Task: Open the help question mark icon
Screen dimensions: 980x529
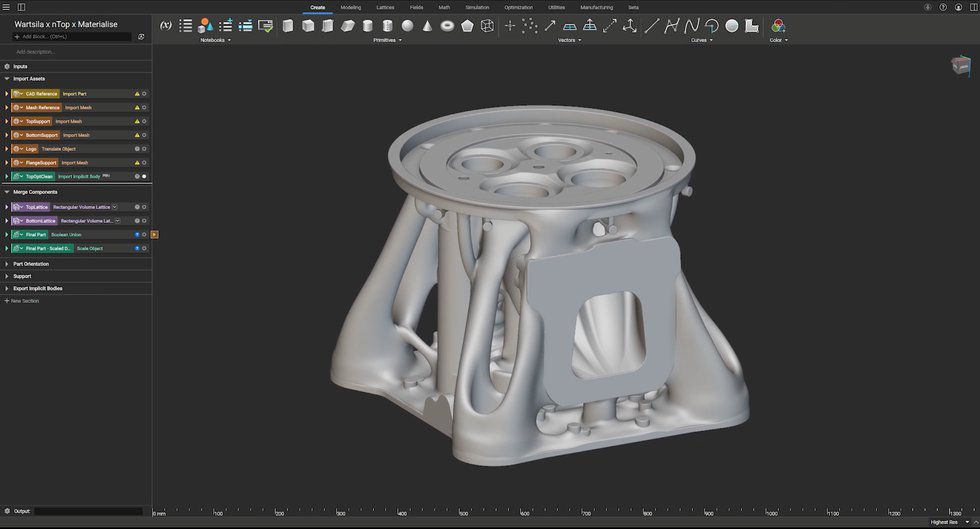Action: (943, 7)
